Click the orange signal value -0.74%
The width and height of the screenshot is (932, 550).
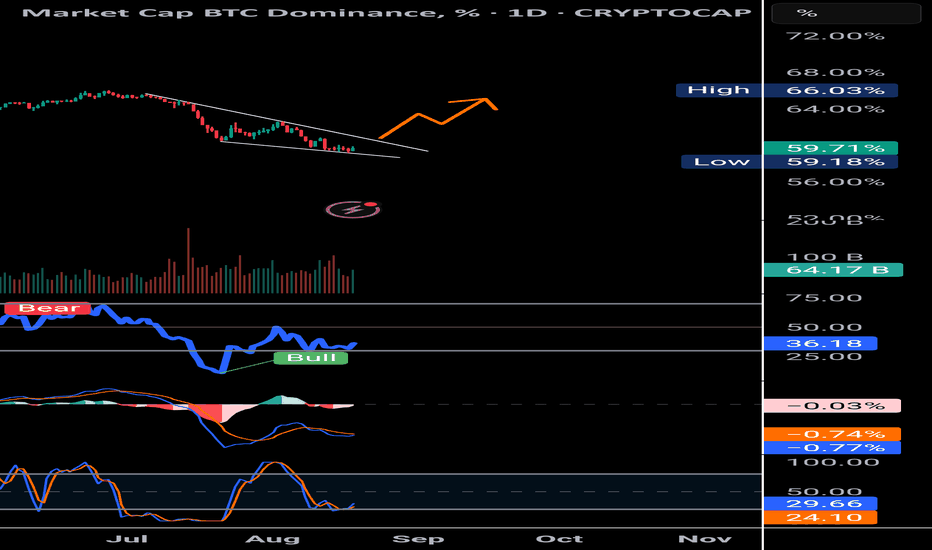click(832, 434)
